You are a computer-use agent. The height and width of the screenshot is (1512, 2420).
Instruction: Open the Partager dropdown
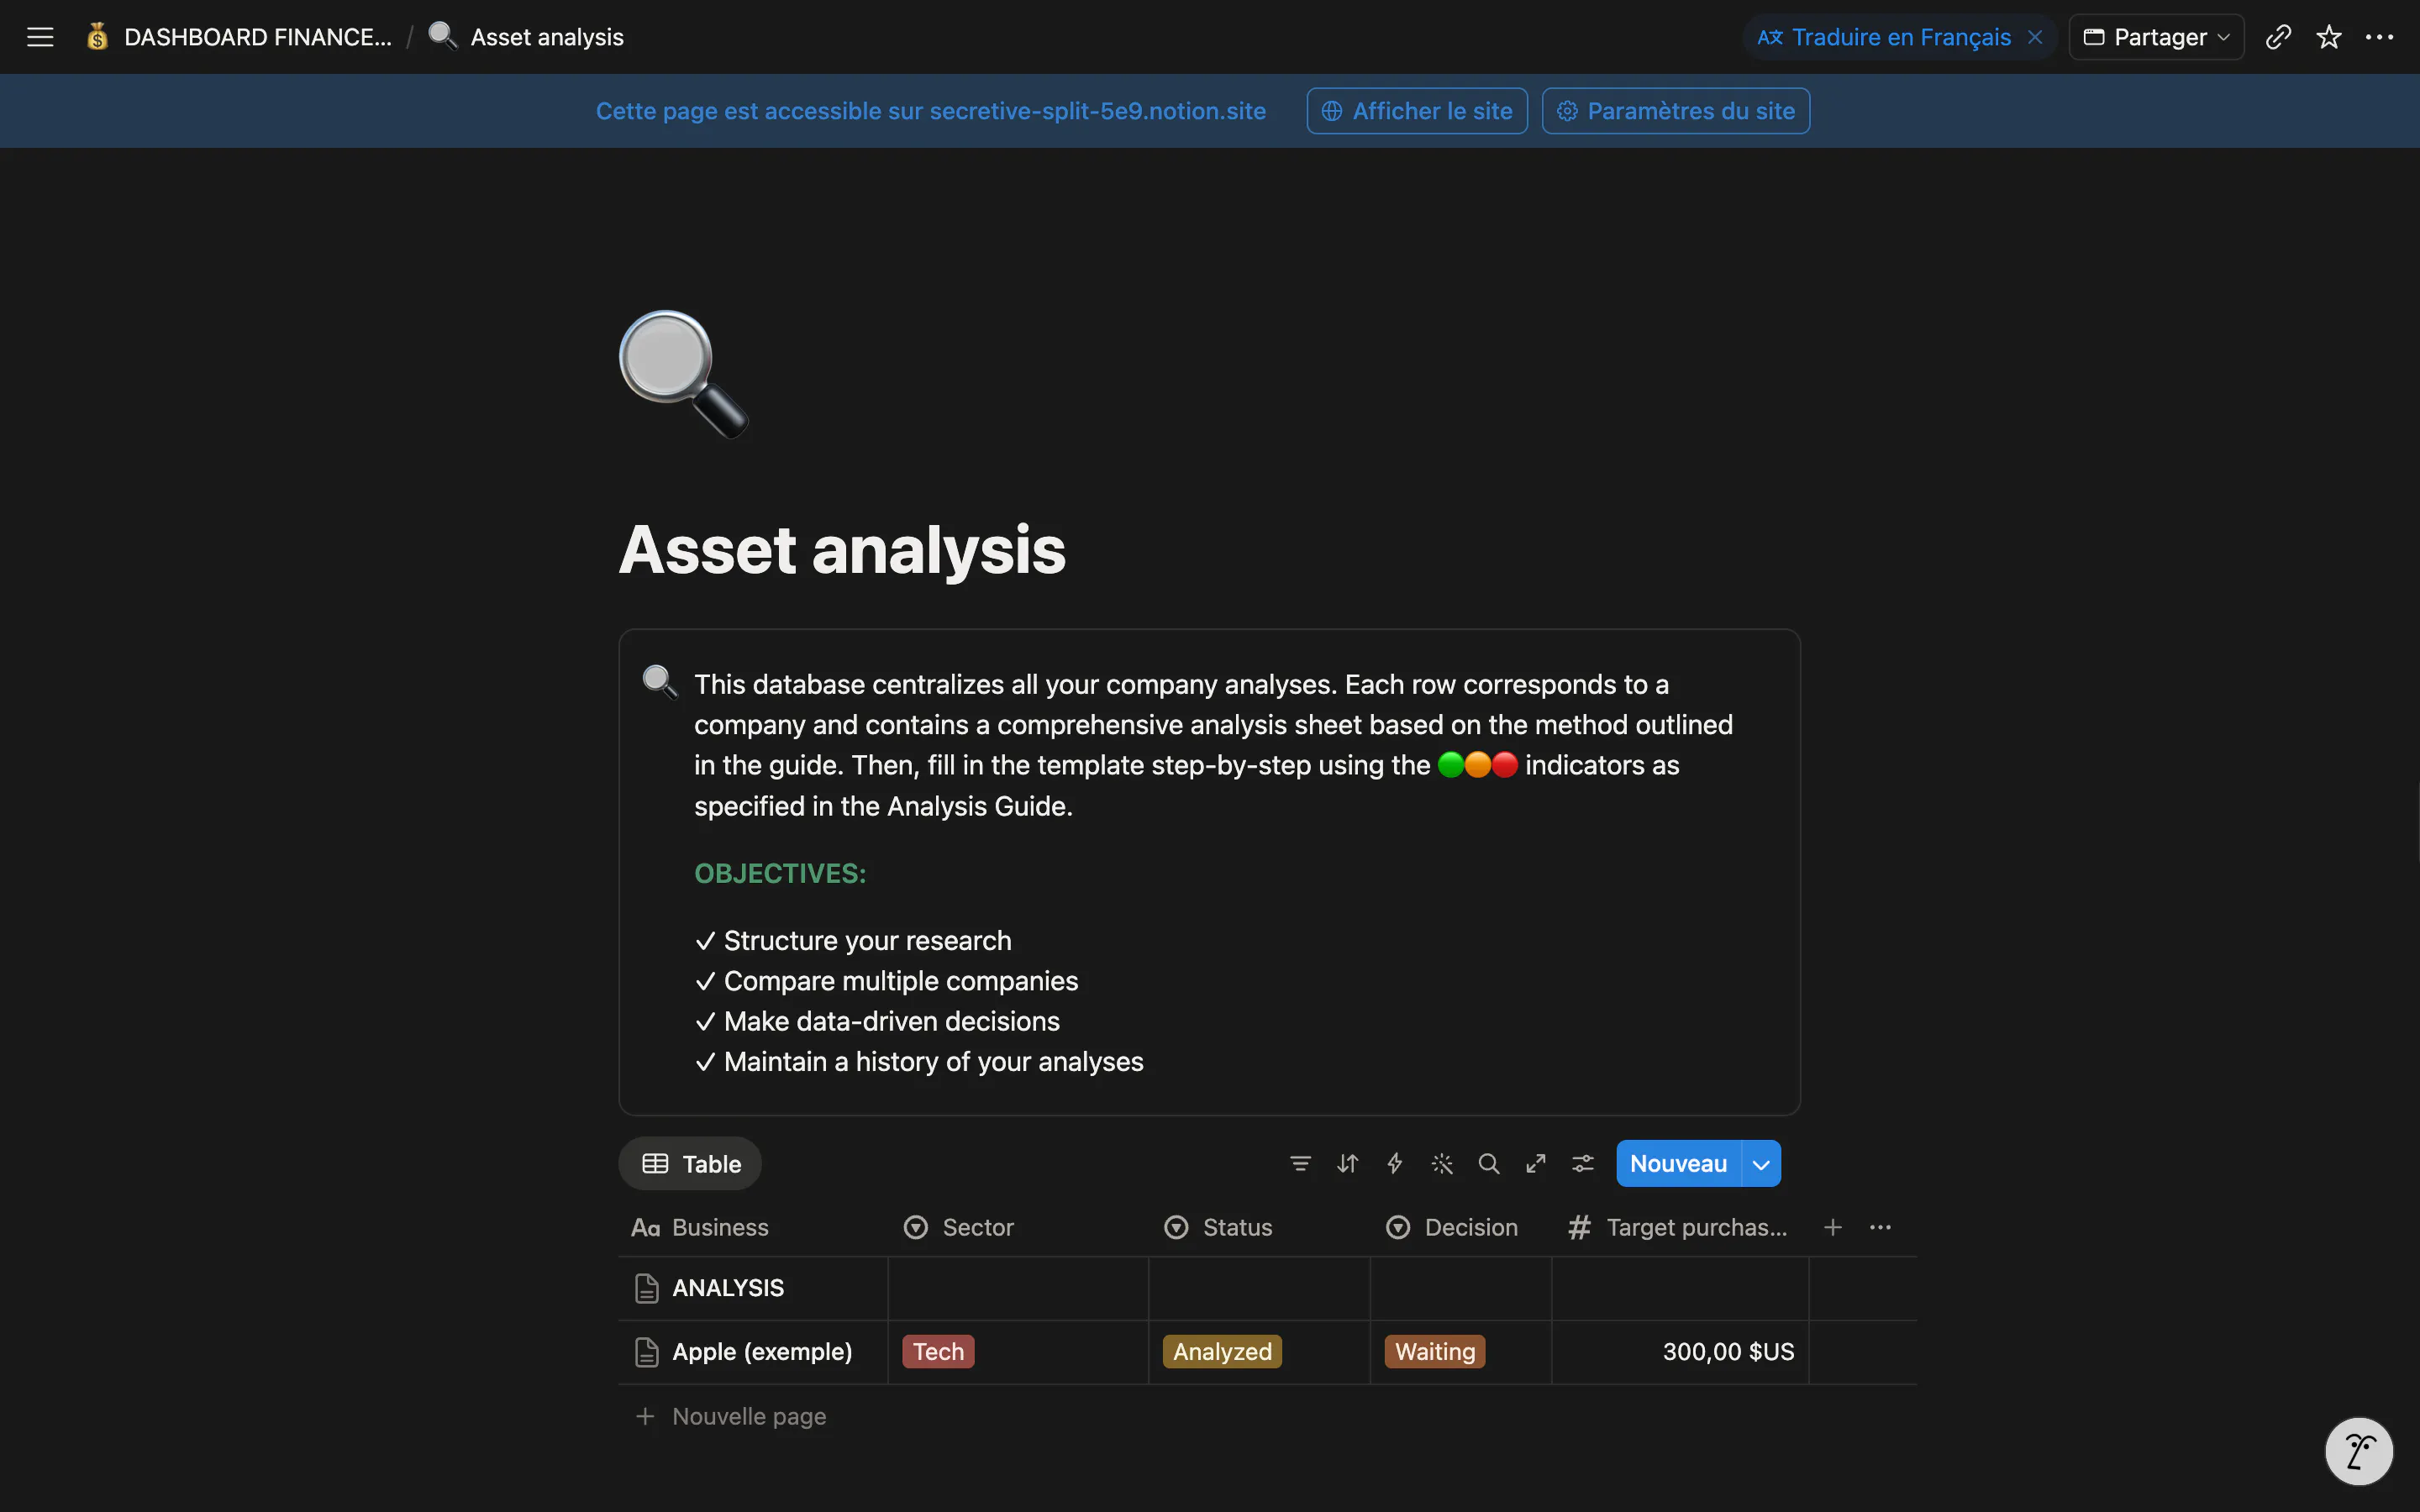tap(2156, 37)
